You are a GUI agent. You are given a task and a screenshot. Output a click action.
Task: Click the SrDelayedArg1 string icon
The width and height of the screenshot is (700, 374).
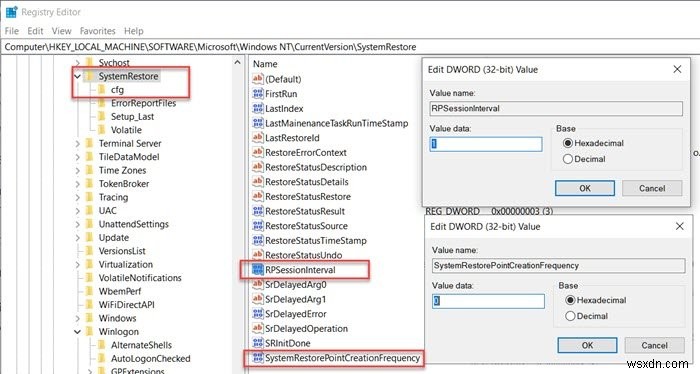(x=258, y=299)
